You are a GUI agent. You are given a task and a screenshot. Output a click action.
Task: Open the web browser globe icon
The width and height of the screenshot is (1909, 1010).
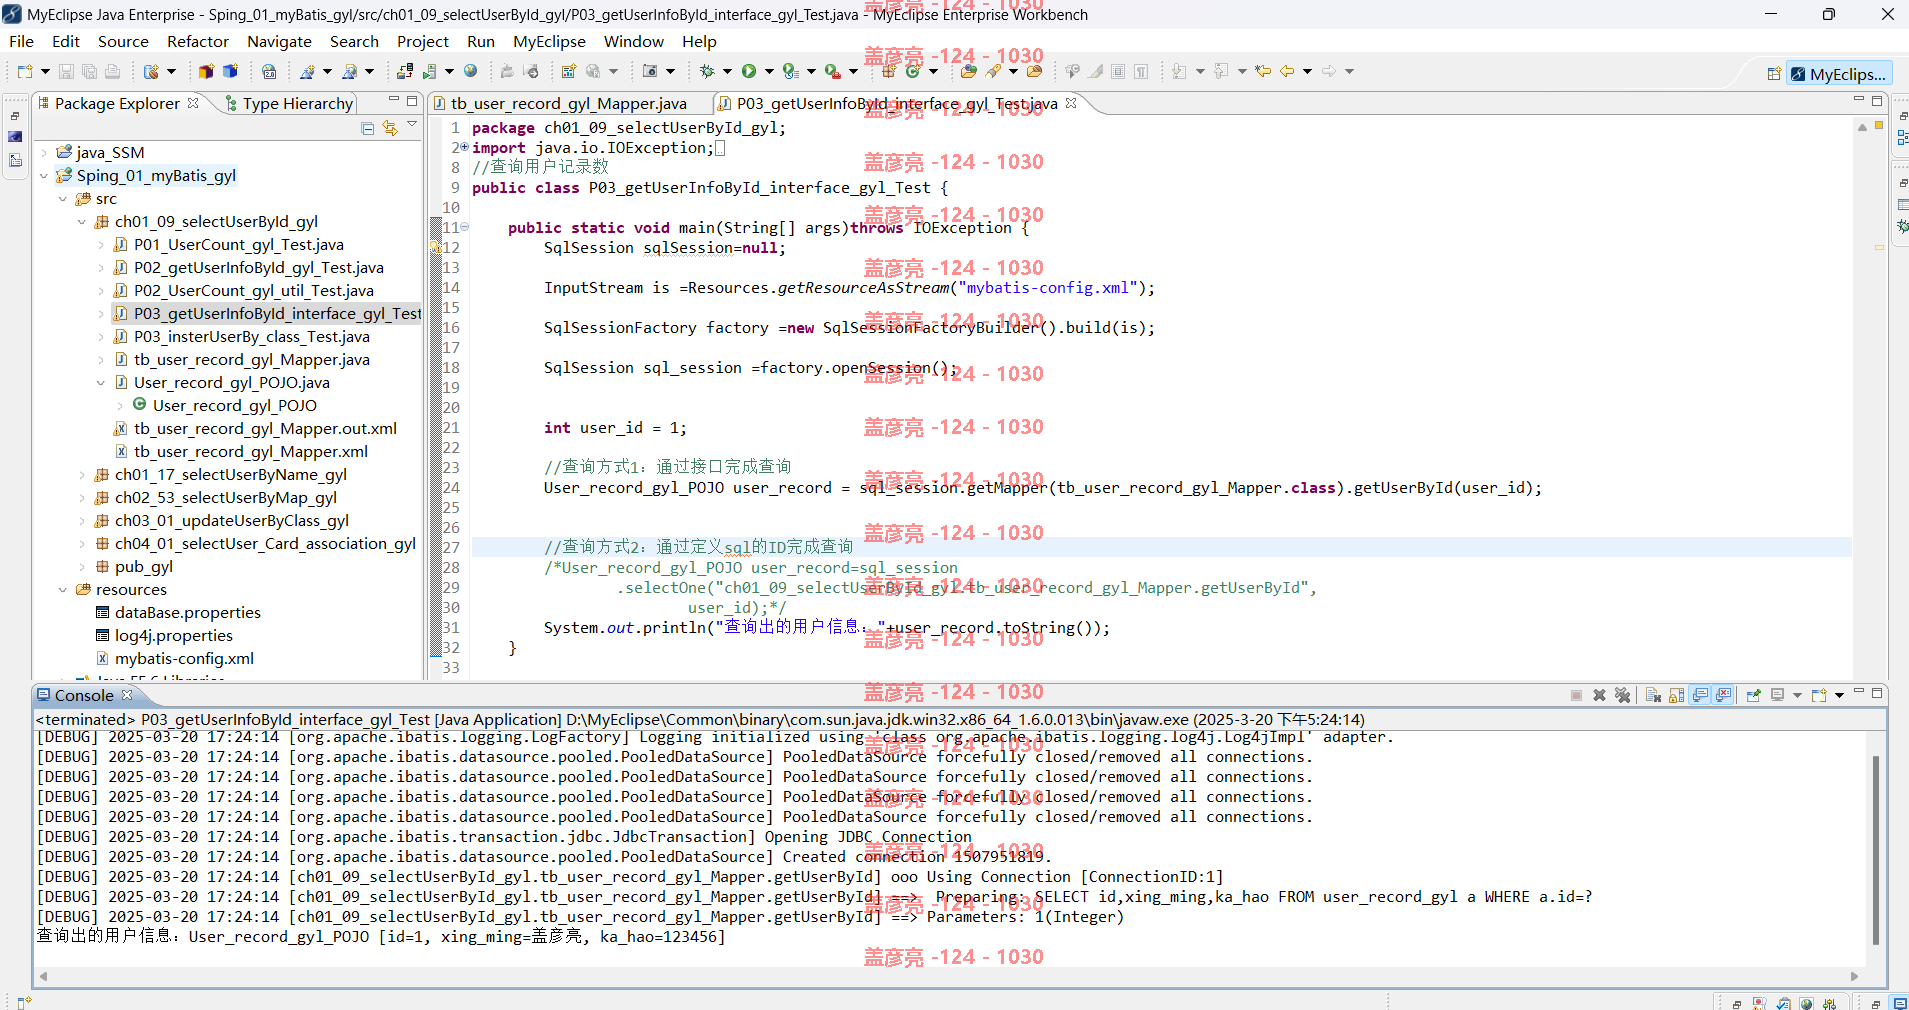[x=471, y=71]
